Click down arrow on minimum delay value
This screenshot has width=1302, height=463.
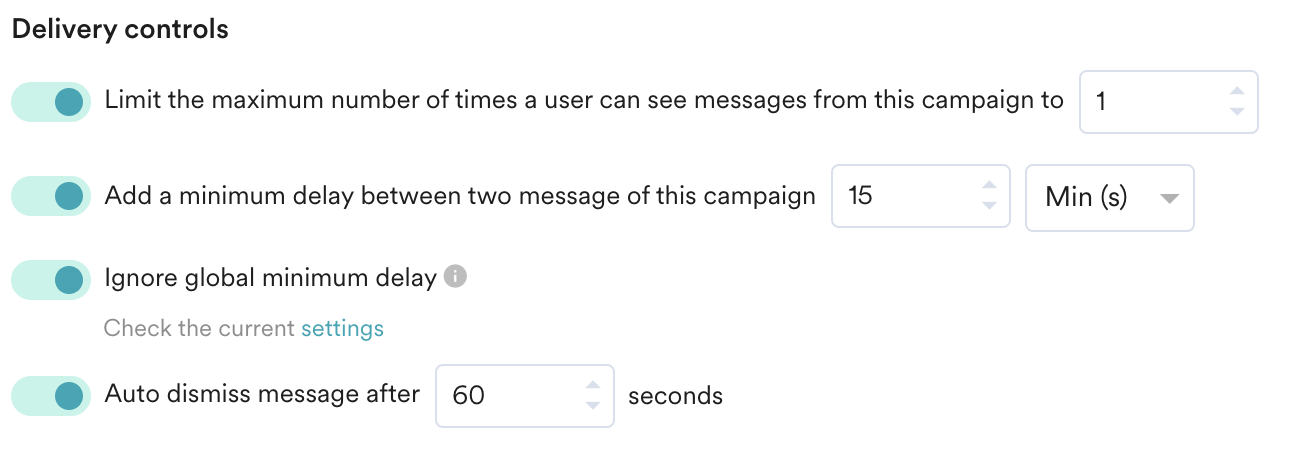[x=989, y=205]
